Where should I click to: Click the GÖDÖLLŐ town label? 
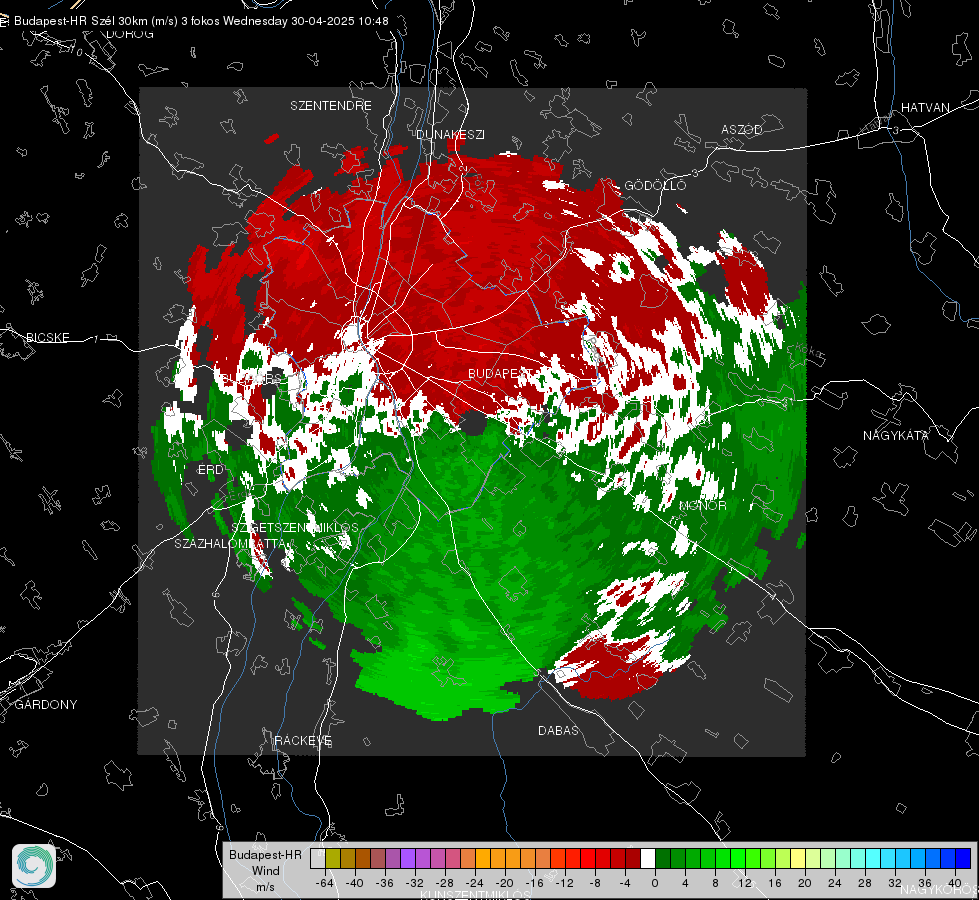655,185
